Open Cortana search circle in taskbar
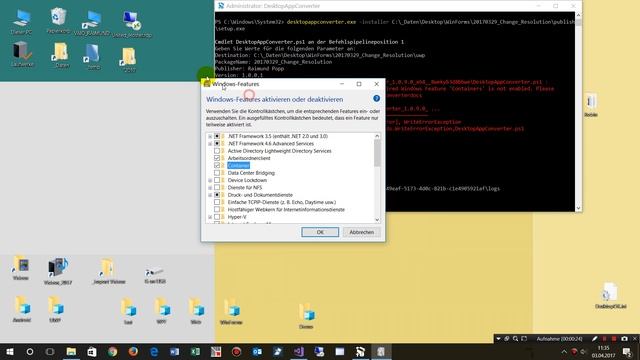Image resolution: width=640 pixels, height=360 pixels. tap(30, 351)
